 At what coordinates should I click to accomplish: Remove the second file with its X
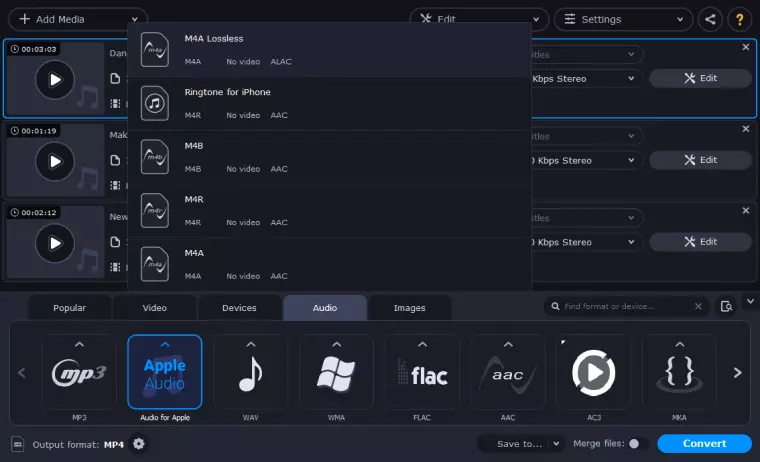[745, 129]
